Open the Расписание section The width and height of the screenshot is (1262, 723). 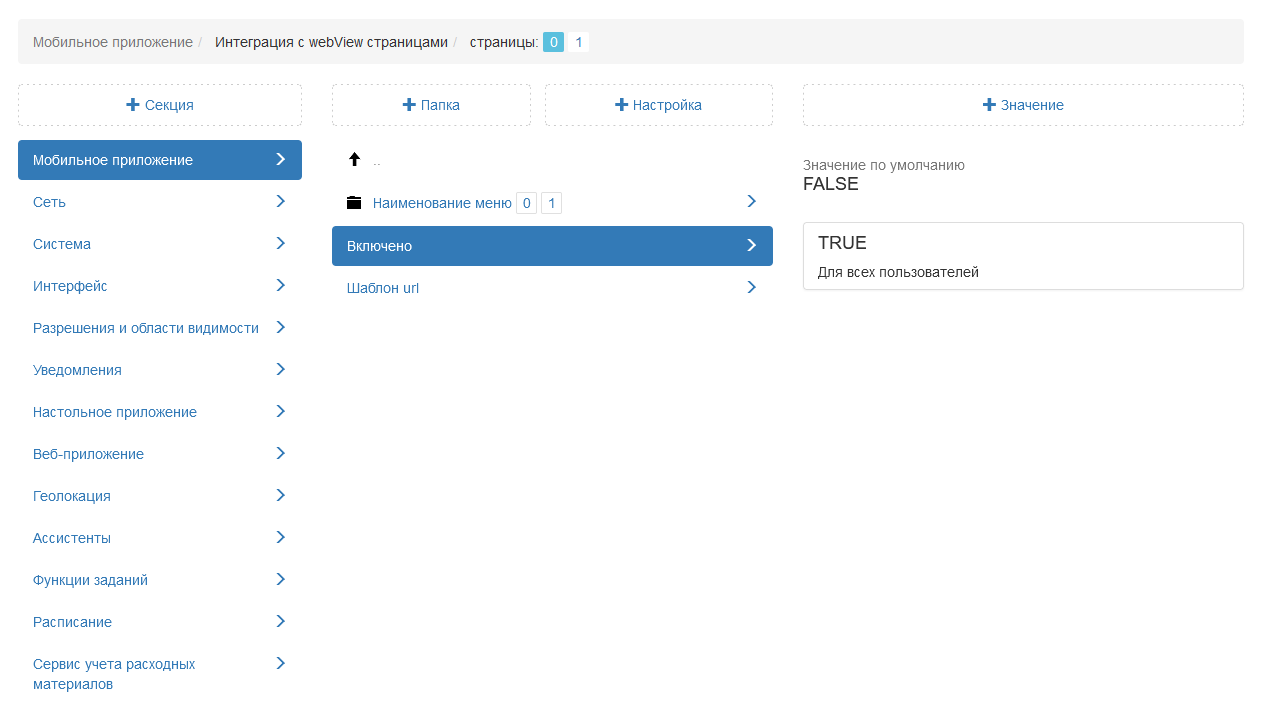coord(72,622)
